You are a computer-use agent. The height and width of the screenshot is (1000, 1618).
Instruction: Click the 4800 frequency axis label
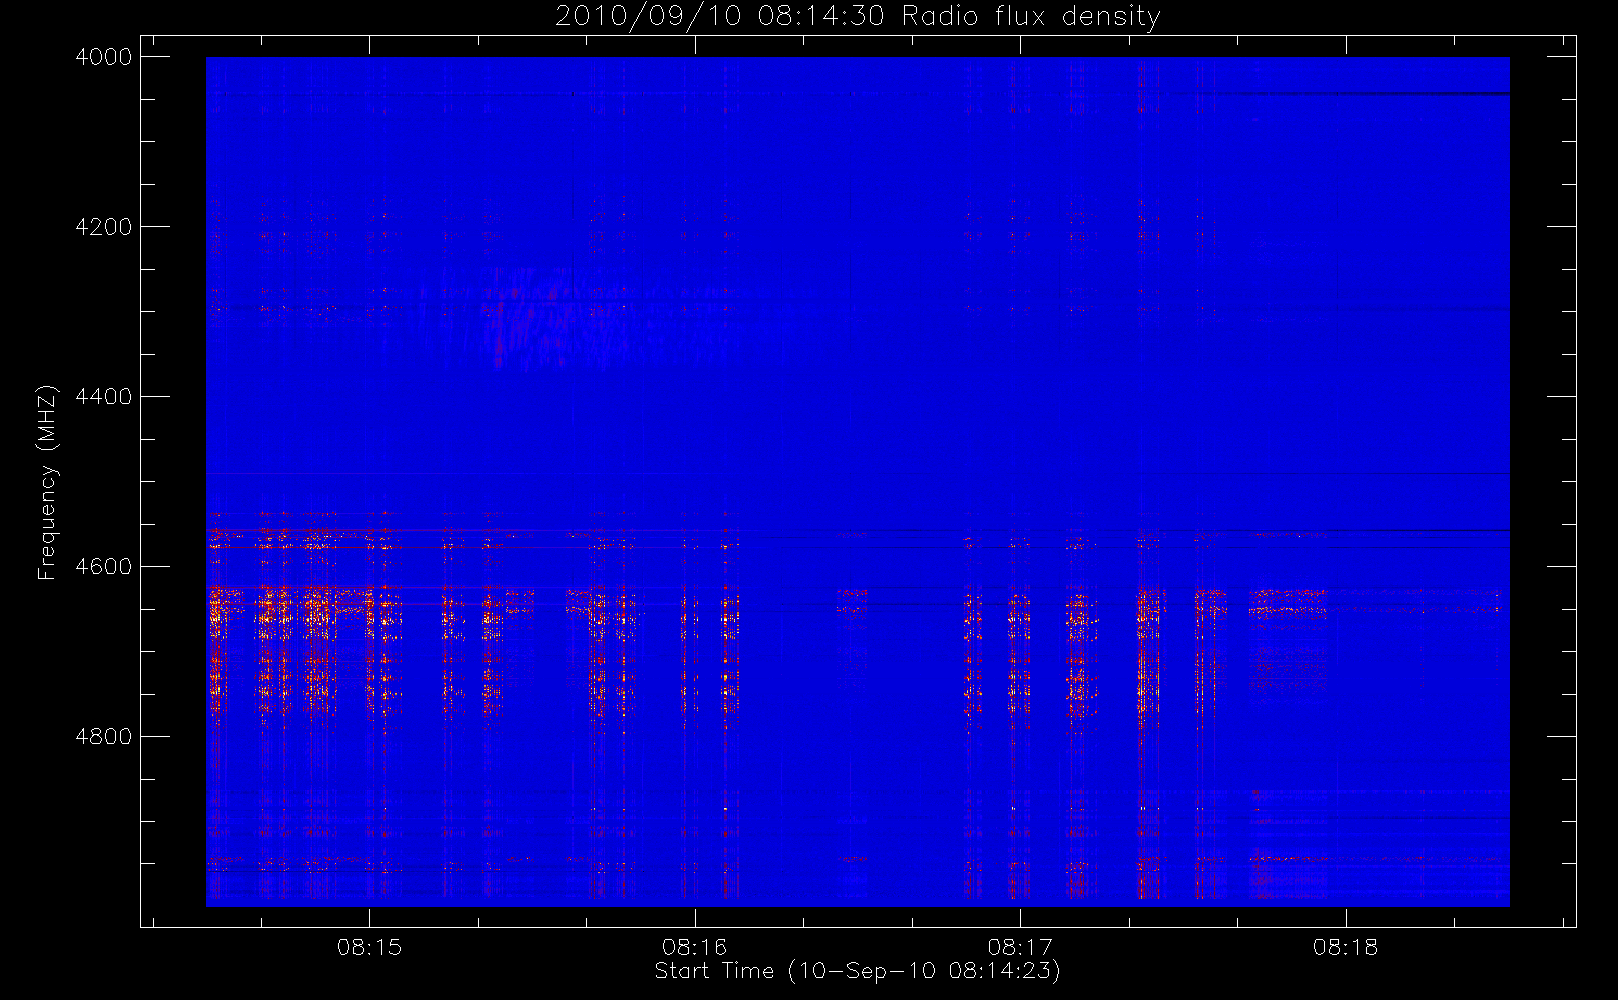[104, 737]
